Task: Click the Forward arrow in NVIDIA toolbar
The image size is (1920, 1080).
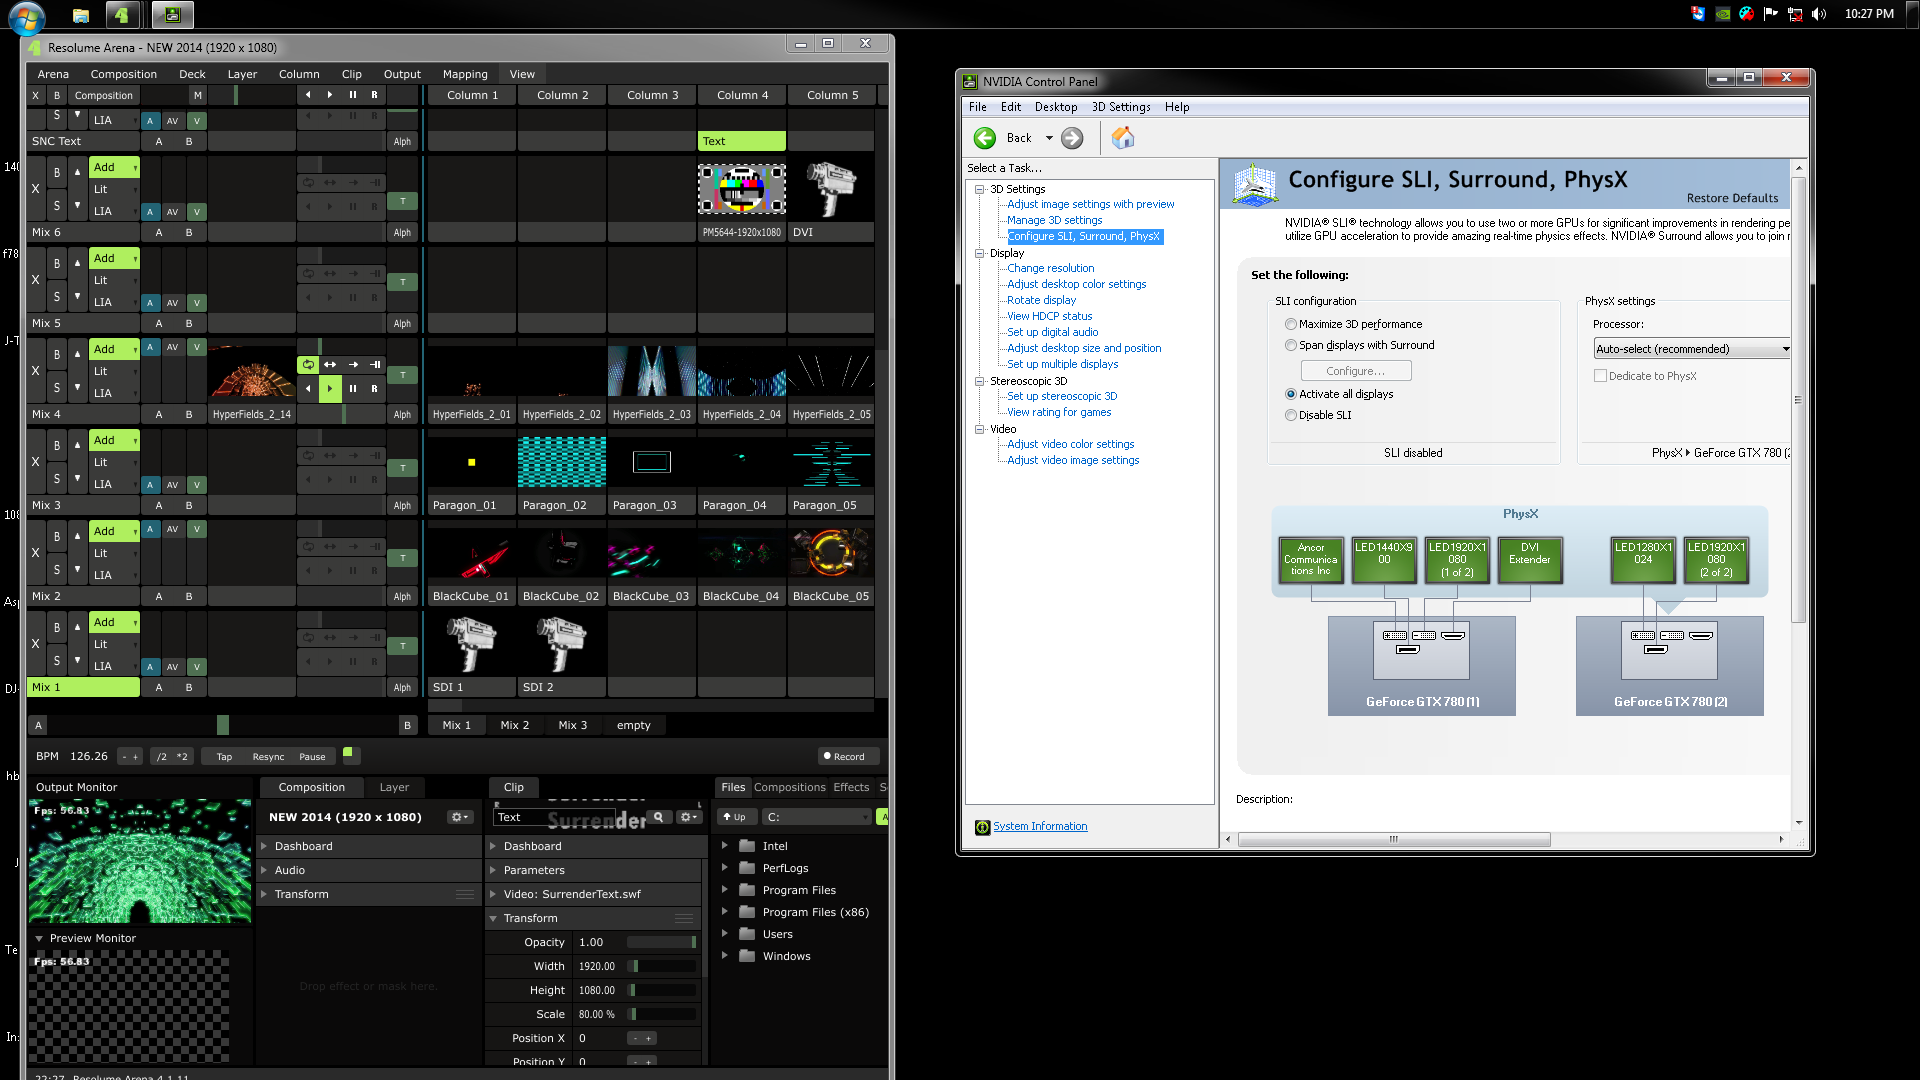Action: pos(1072,138)
